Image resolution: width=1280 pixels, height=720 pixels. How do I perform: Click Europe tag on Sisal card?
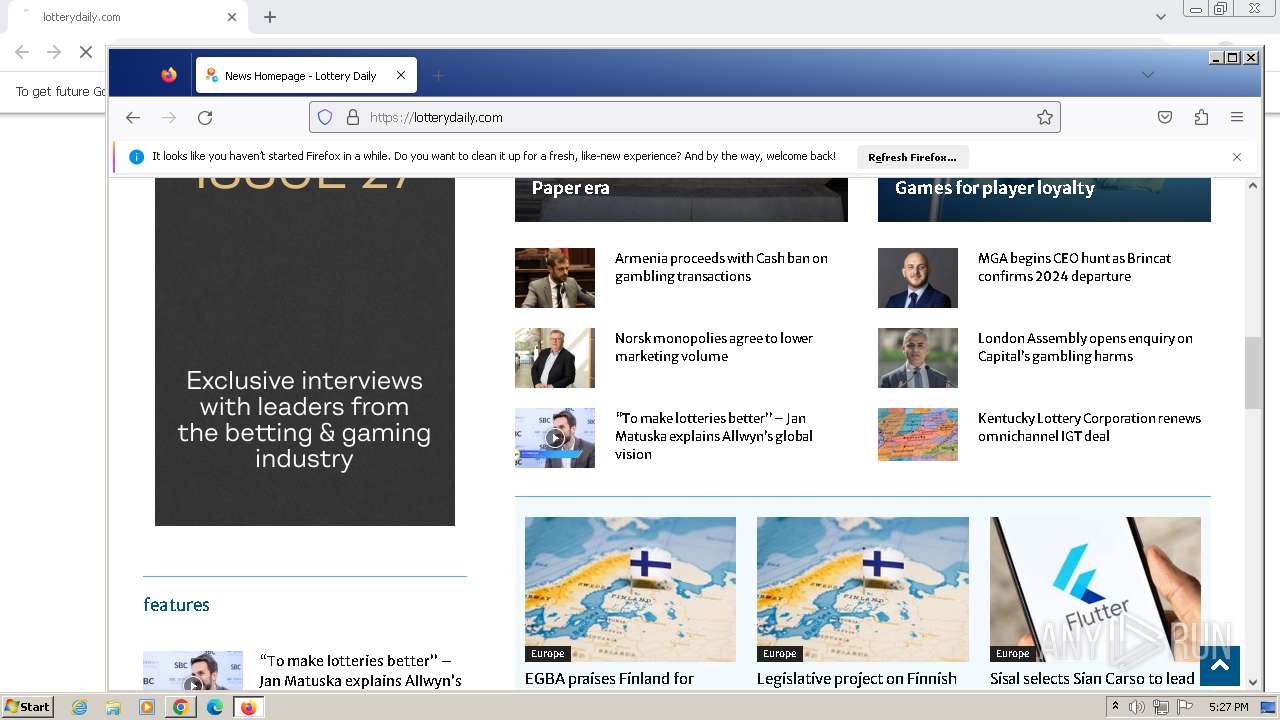[x=1012, y=654]
